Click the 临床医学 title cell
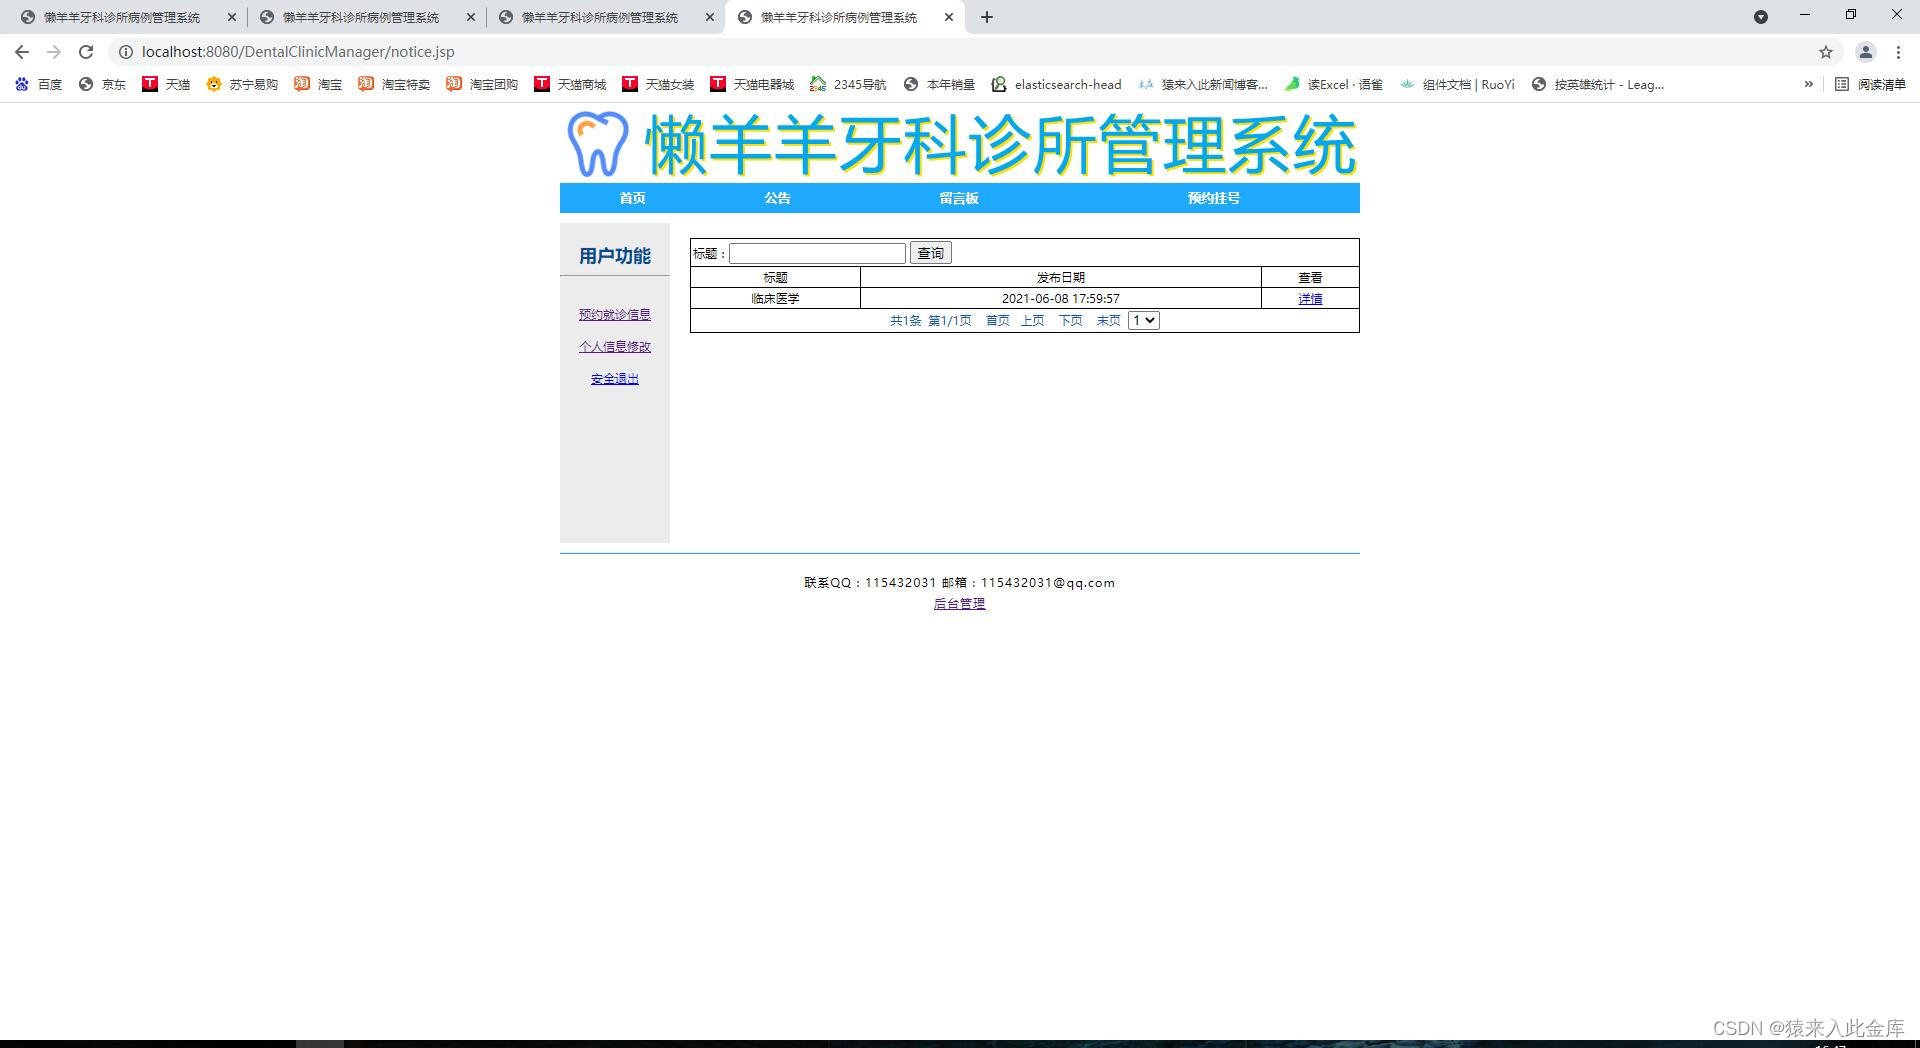 tap(775, 299)
